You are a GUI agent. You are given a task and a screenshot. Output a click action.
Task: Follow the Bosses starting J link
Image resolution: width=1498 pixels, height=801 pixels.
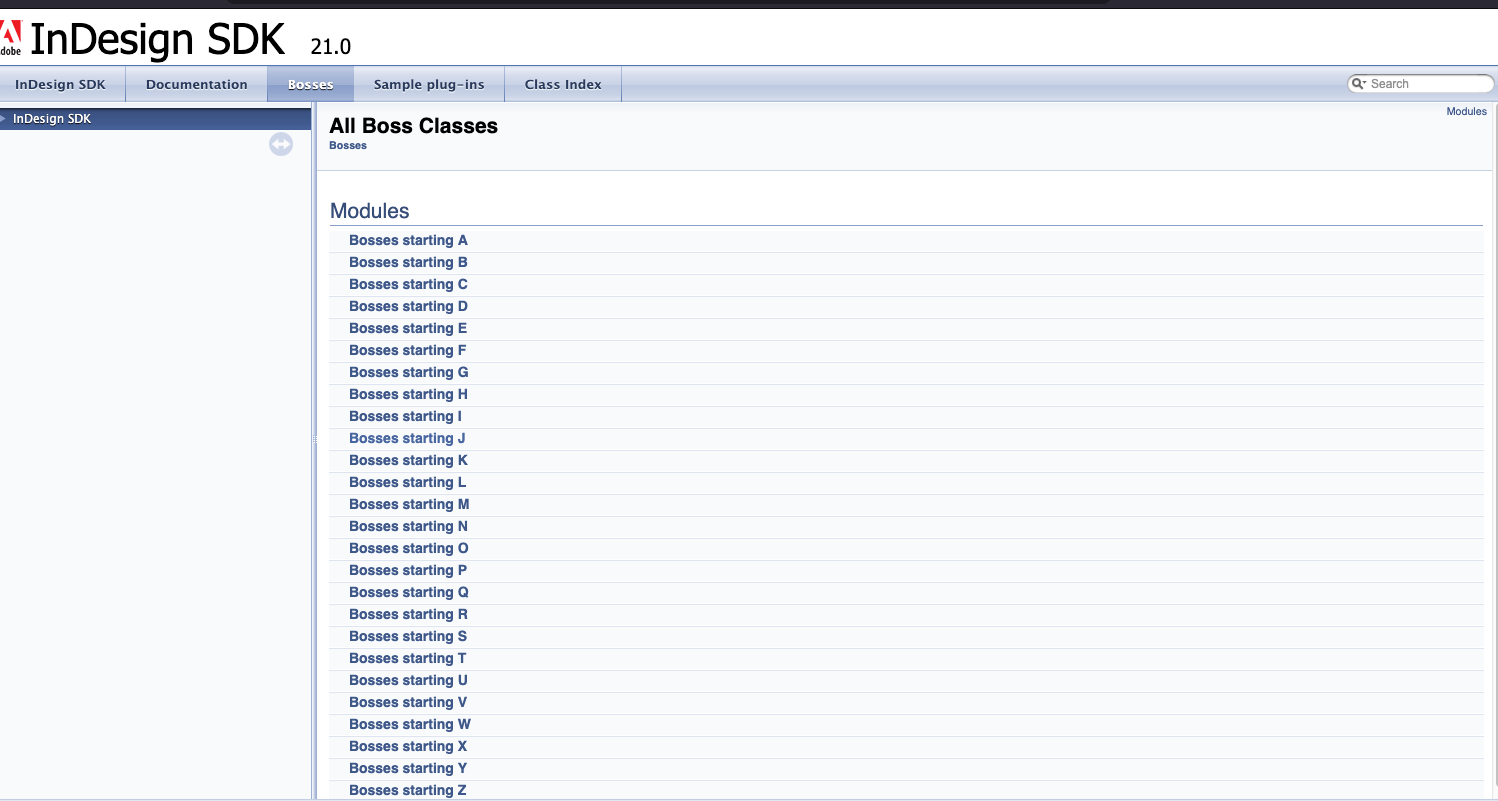point(407,439)
